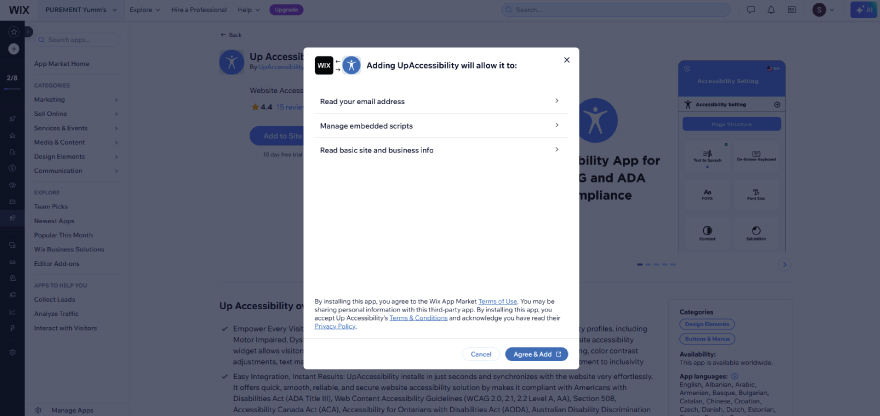Click the Wix logo
This screenshot has width=880, height=416.
[x=19, y=10]
